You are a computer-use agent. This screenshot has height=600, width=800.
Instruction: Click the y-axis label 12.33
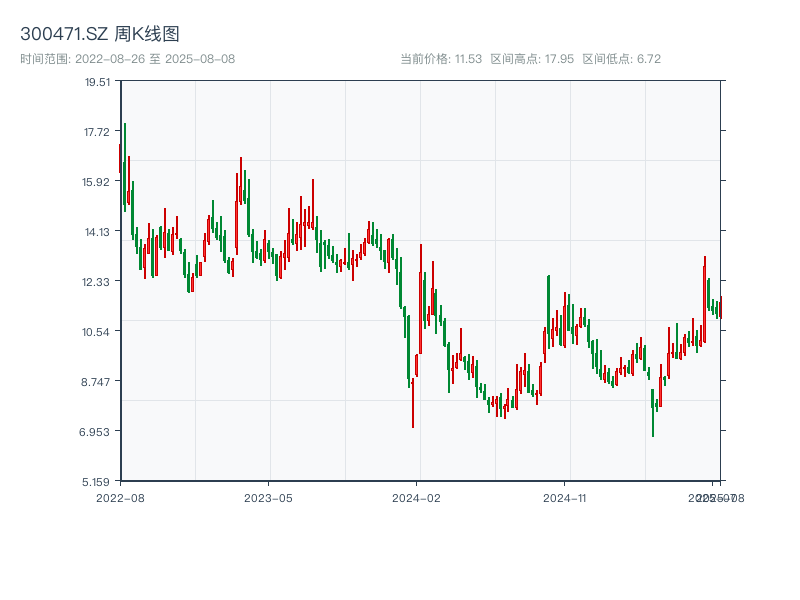[96, 282]
